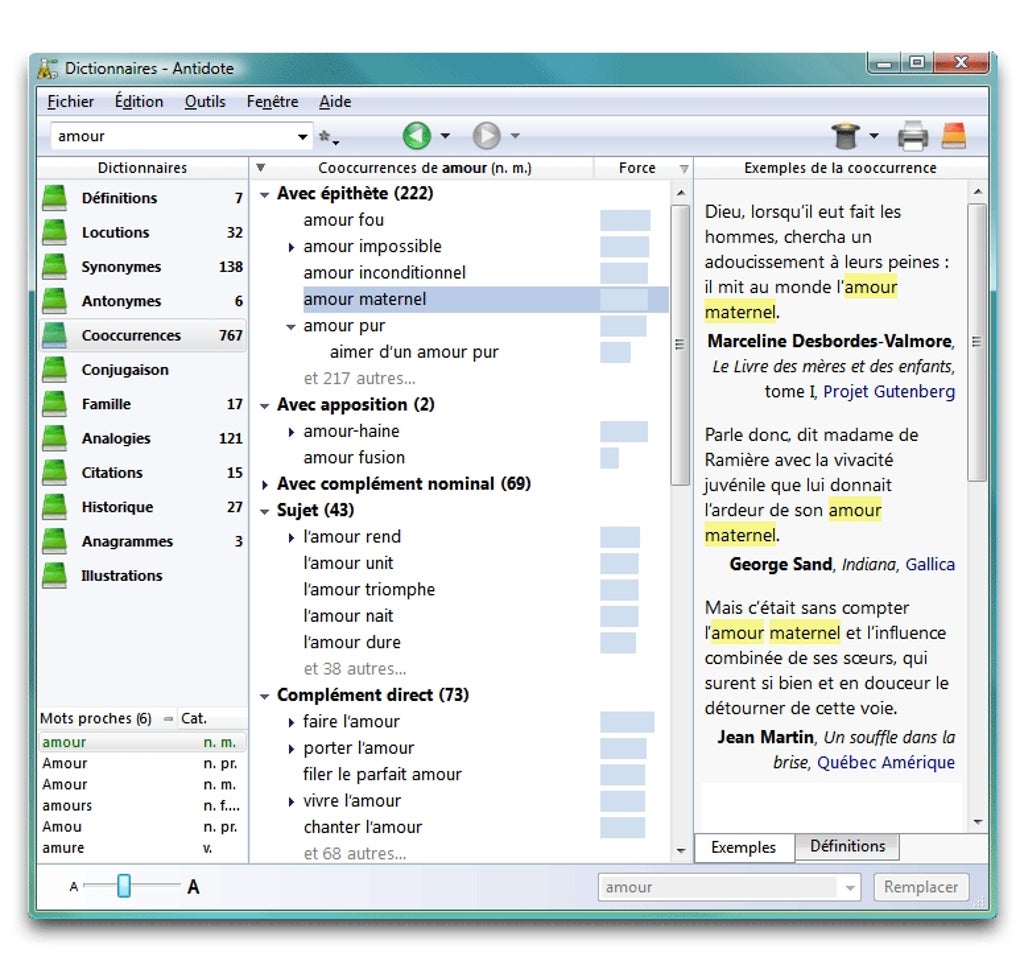The width and height of the screenshot is (1020, 965).
Task: Open the Conjugaison book icon
Action: tap(54, 370)
